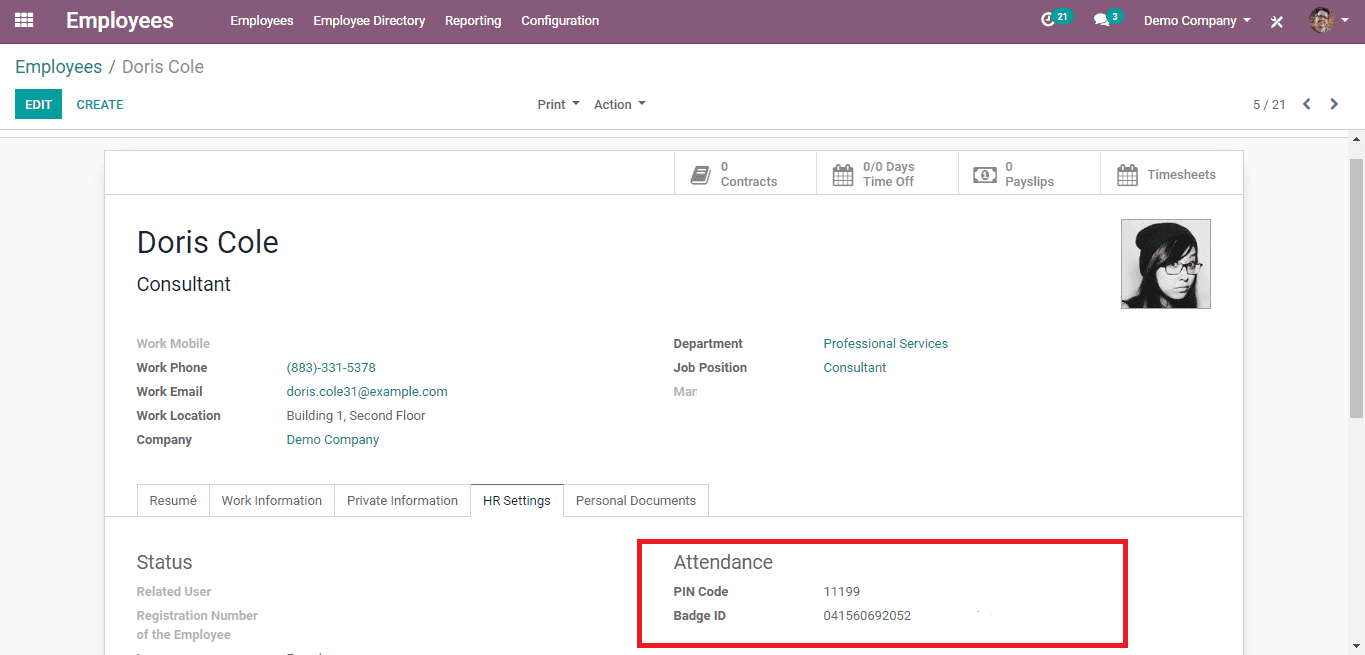The height and width of the screenshot is (655, 1365).
Task: Open Professional Services department link
Action: [x=886, y=344]
